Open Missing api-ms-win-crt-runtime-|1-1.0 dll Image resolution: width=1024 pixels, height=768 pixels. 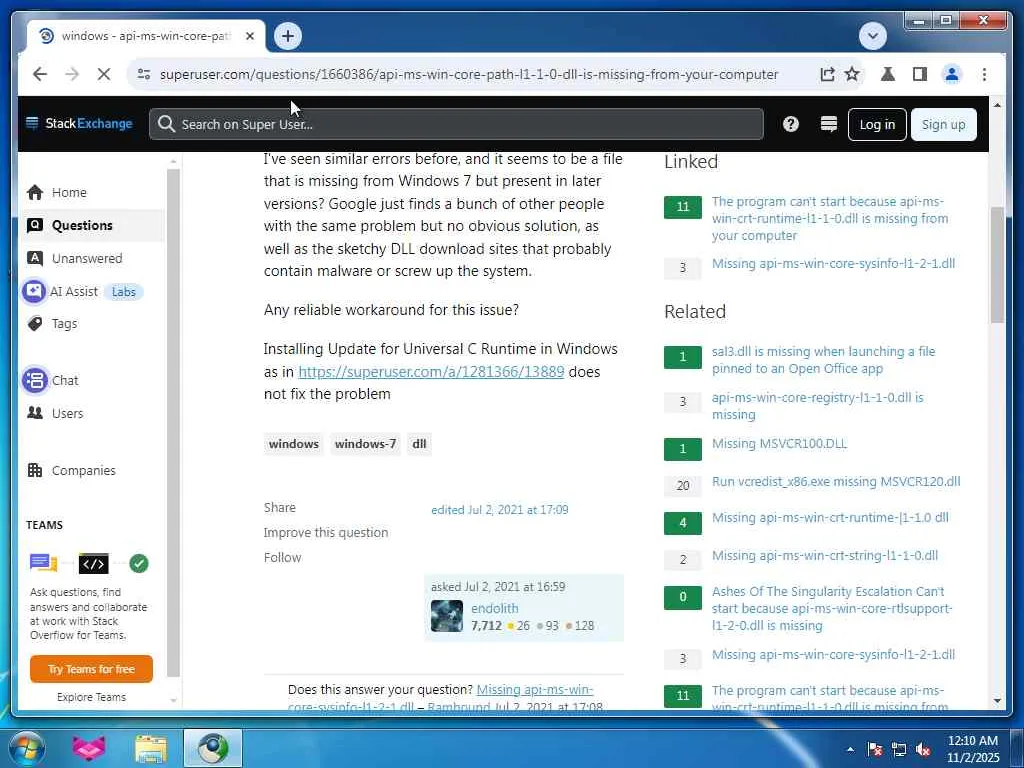coord(830,517)
